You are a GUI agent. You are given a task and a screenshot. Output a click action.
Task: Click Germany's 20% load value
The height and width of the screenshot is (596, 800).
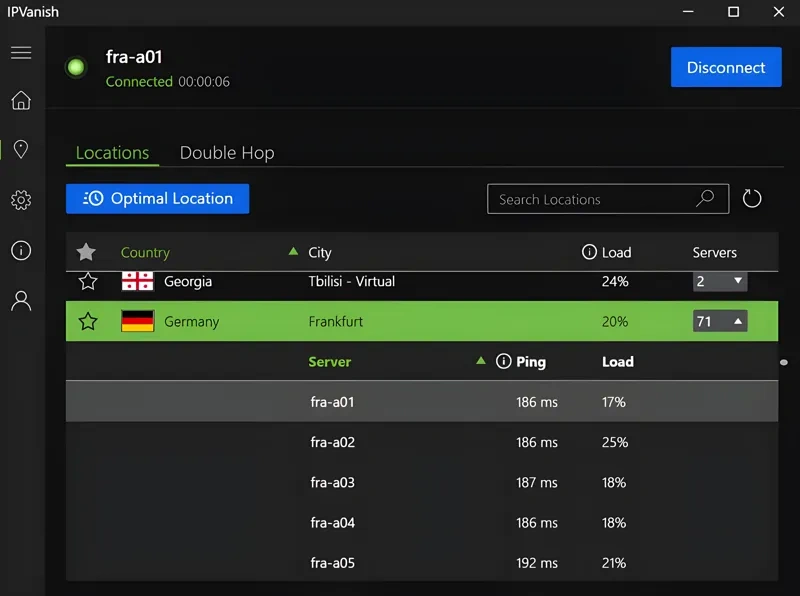point(615,321)
